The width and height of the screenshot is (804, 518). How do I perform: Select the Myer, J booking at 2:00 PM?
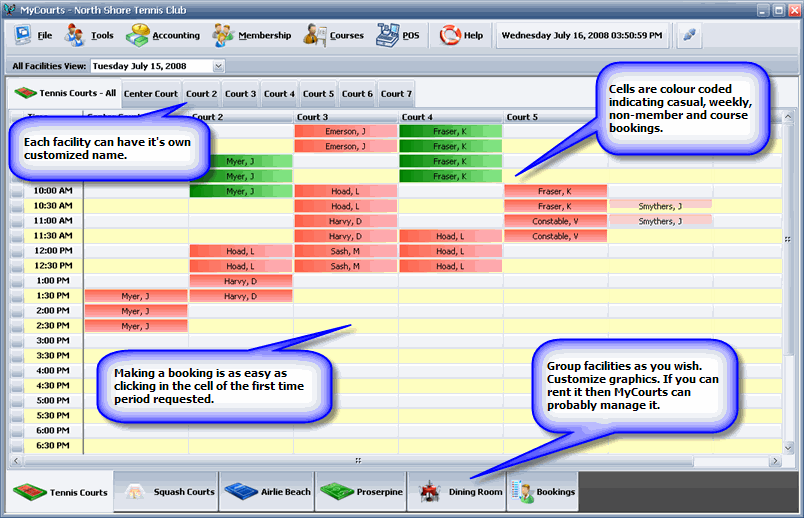point(136,311)
